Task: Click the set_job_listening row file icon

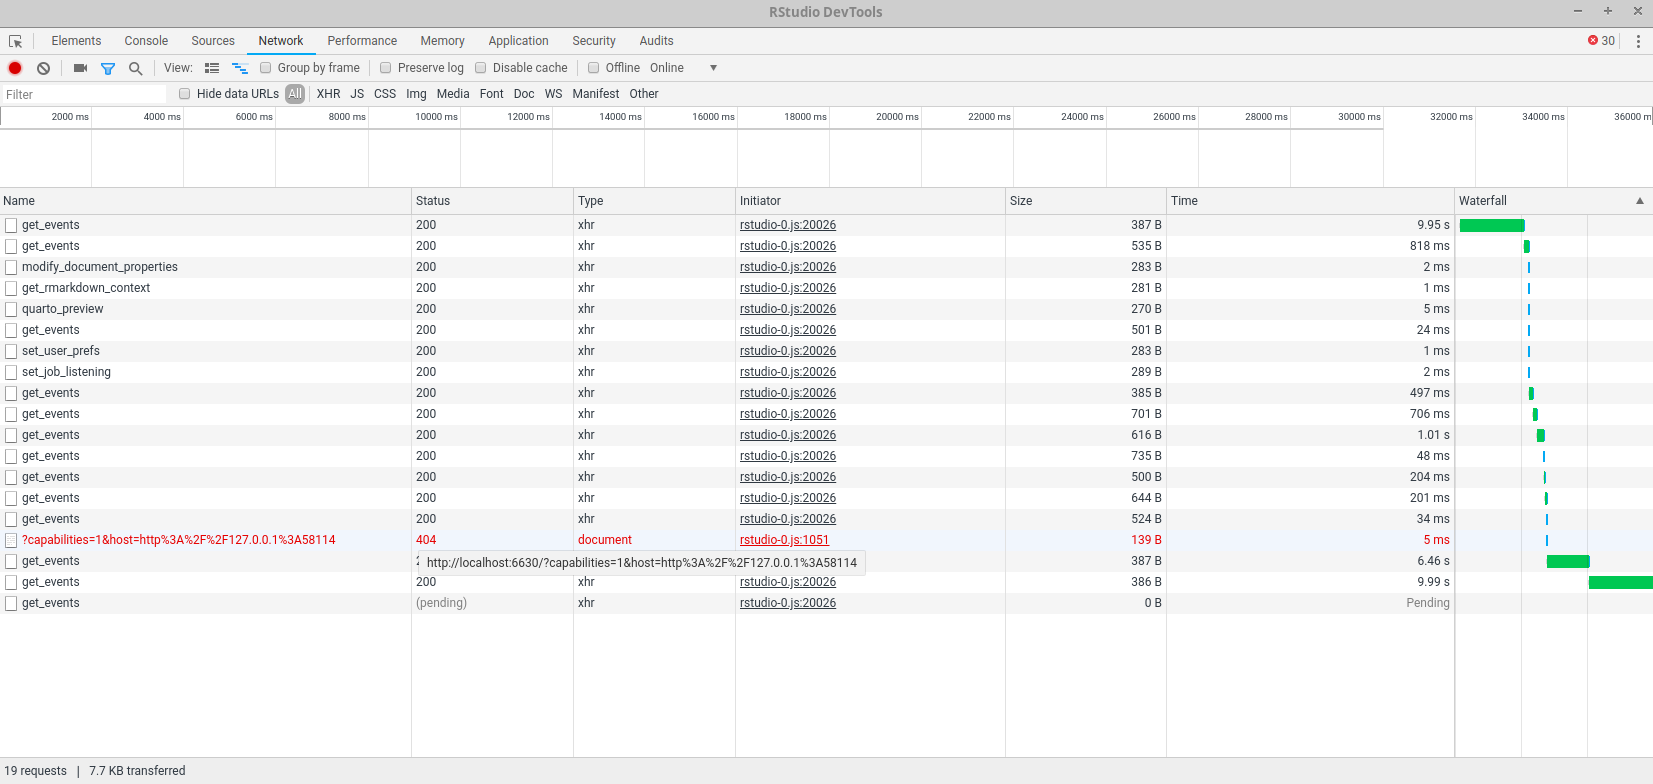Action: click(11, 372)
